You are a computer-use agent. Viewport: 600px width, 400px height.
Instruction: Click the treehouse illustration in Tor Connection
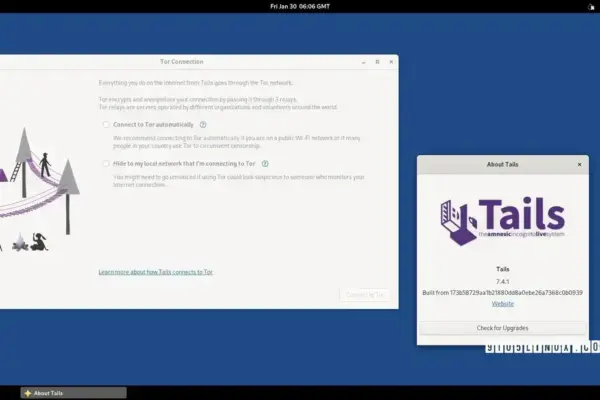pos(38,189)
